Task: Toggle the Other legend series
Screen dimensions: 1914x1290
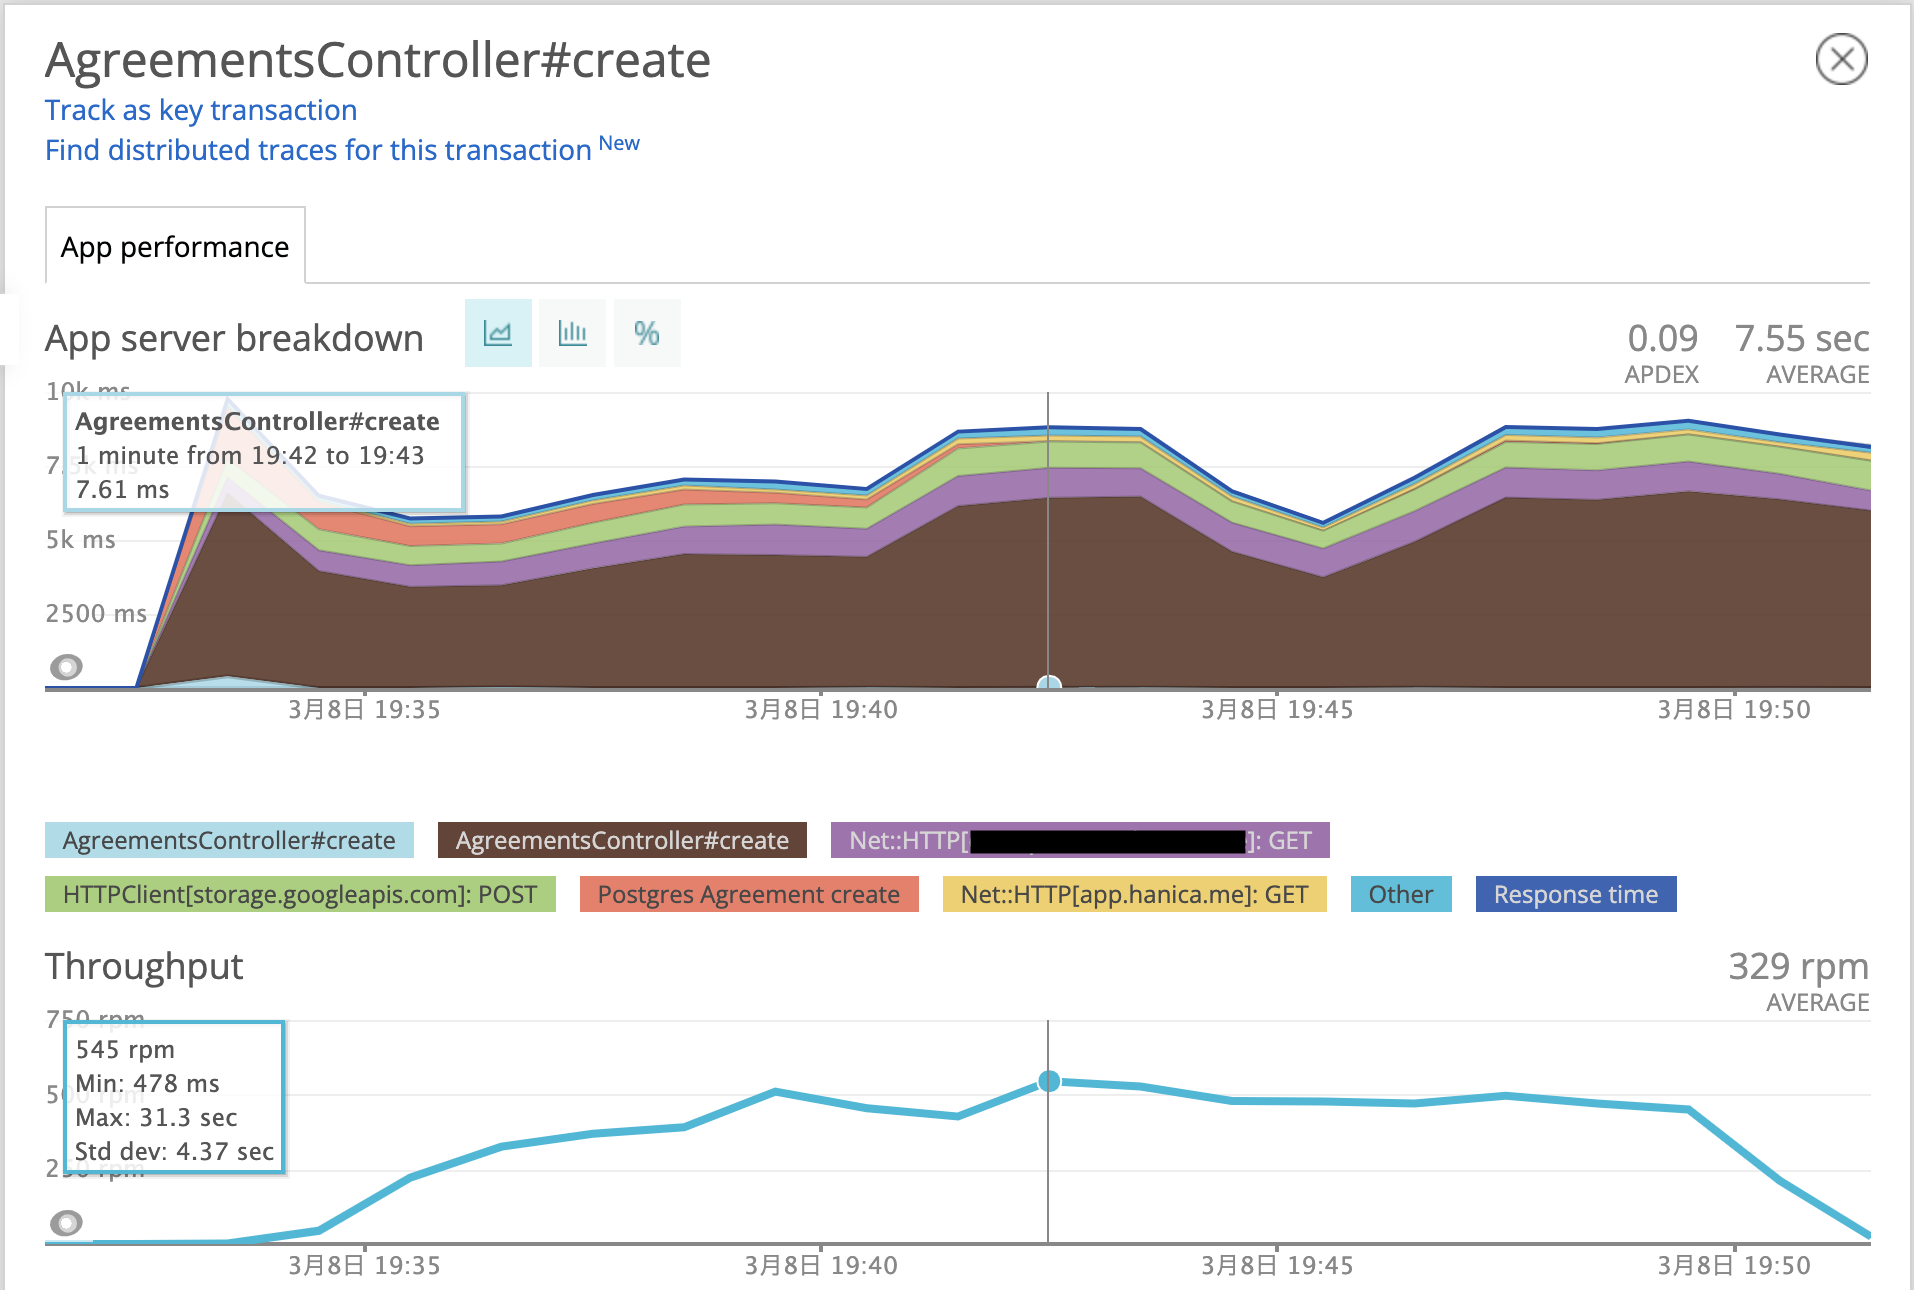Action: (x=1400, y=894)
